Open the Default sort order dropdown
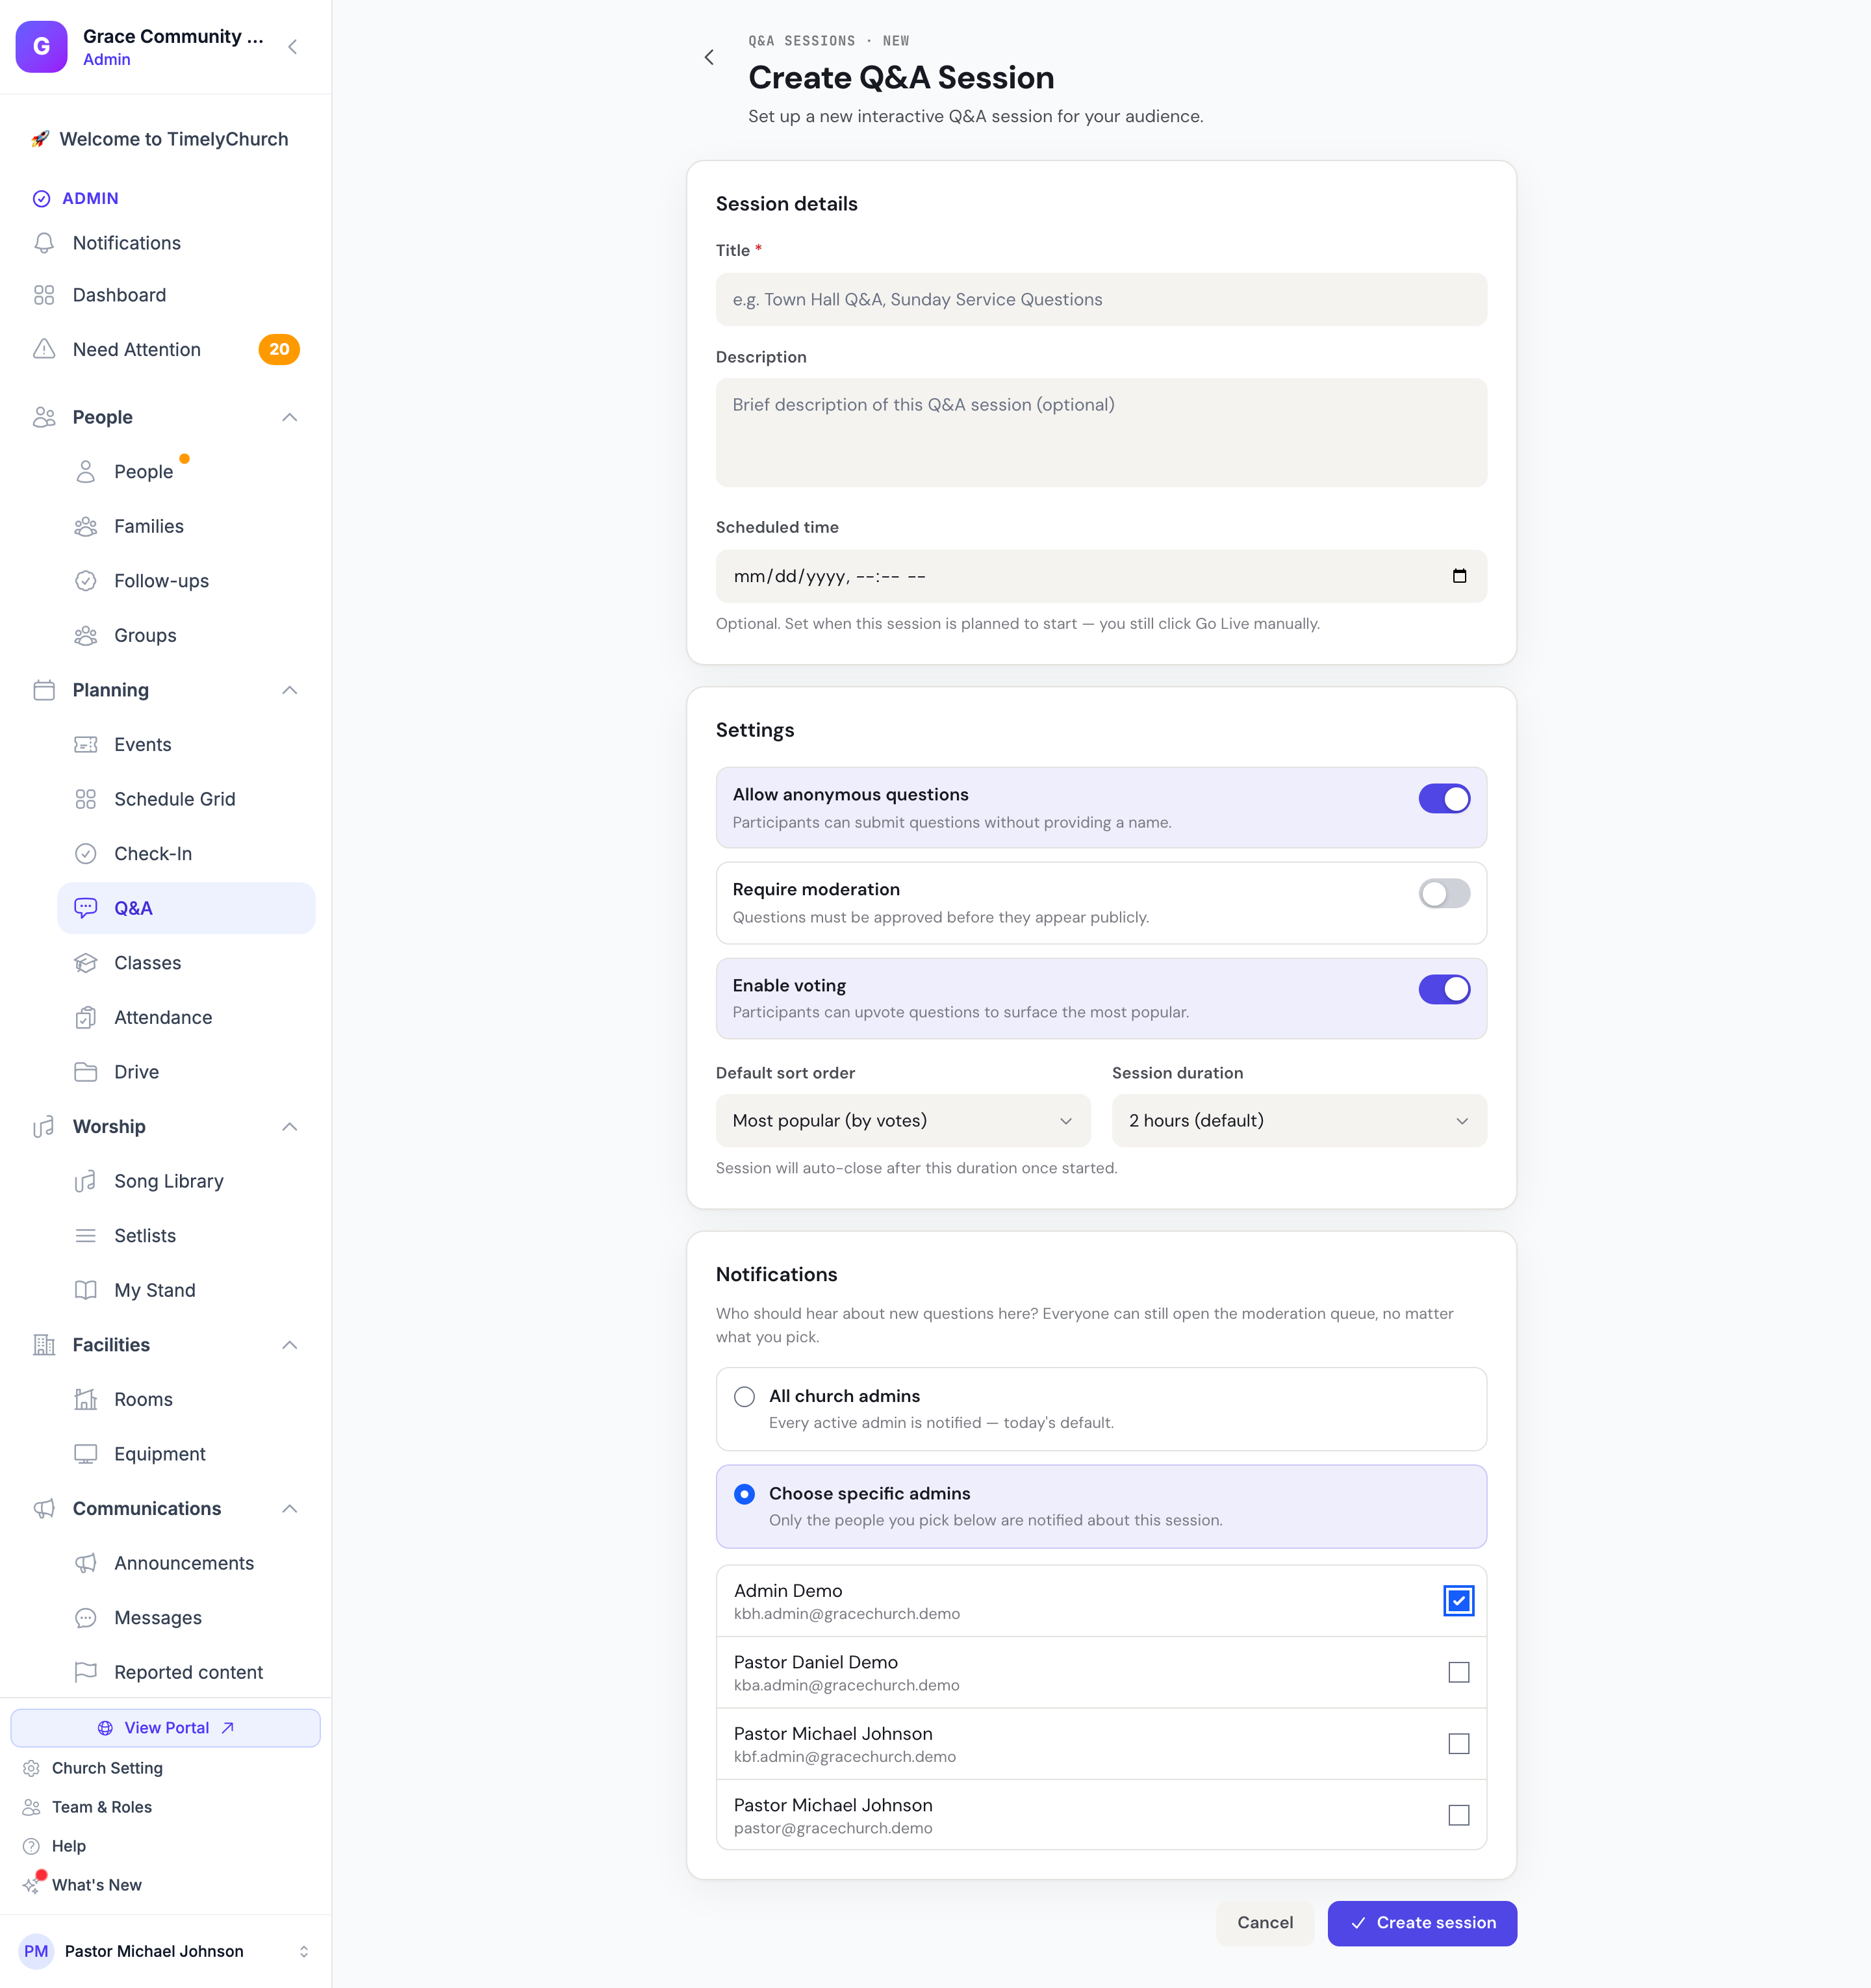Image resolution: width=1871 pixels, height=1988 pixels. coord(903,1120)
